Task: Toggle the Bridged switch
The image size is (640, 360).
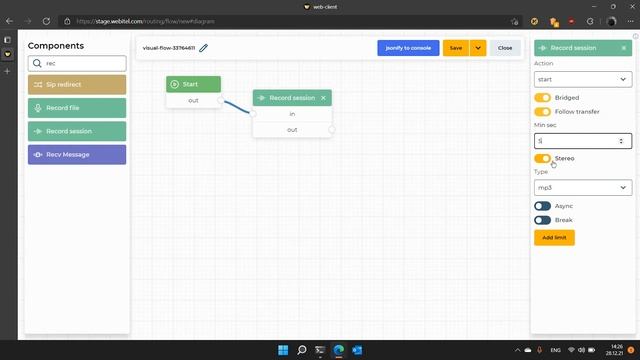Action: (542, 98)
